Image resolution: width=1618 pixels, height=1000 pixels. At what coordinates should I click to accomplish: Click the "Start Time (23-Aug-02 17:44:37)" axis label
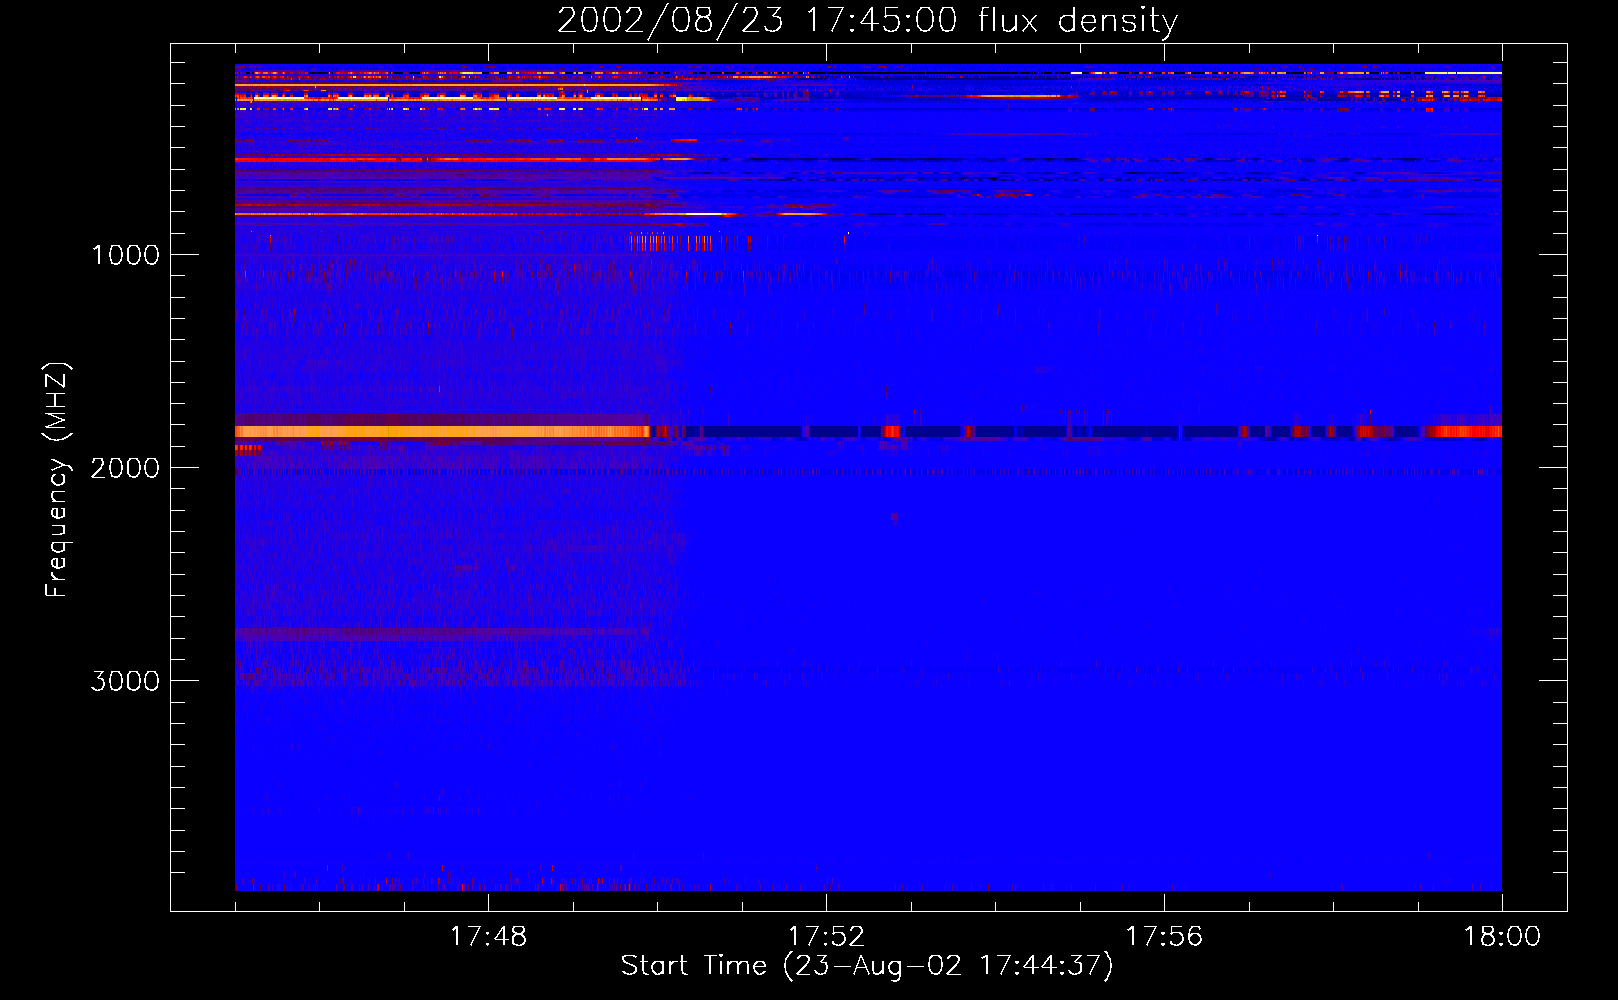(867, 966)
